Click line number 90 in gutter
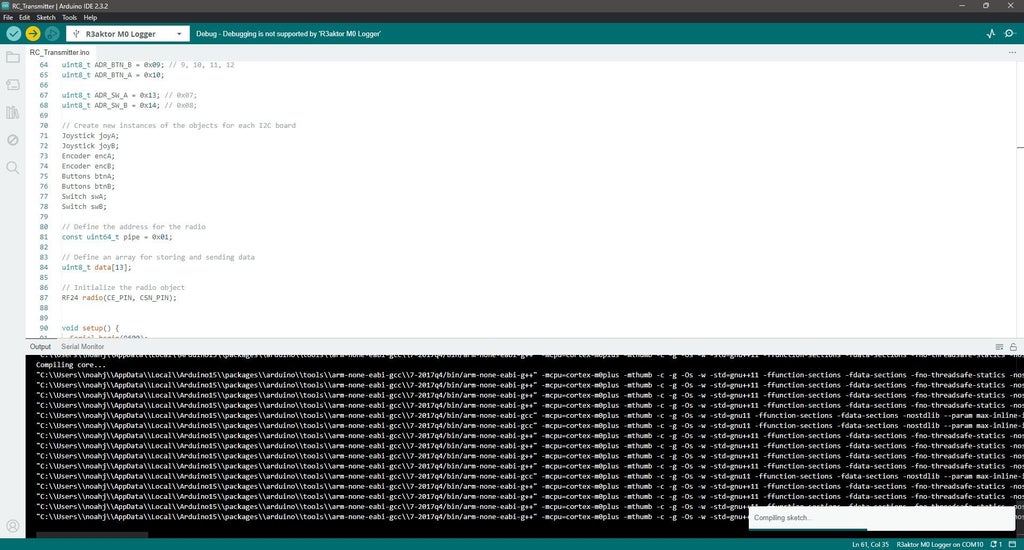This screenshot has width=1024, height=550. [x=44, y=328]
